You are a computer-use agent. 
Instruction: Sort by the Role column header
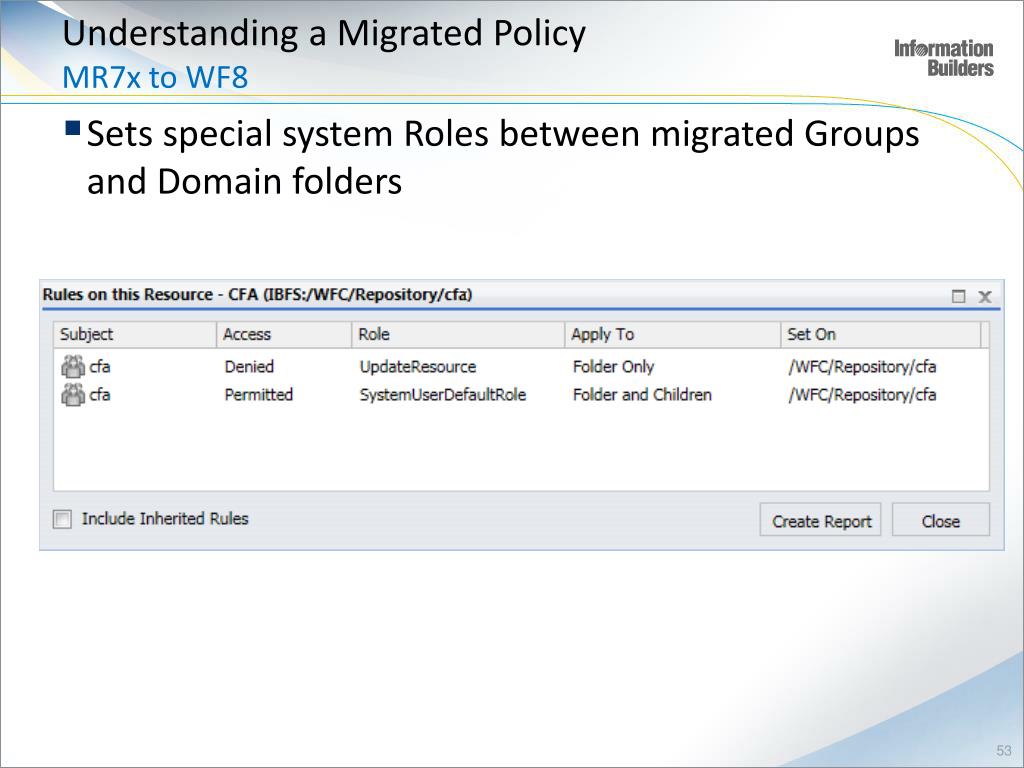[x=458, y=334]
